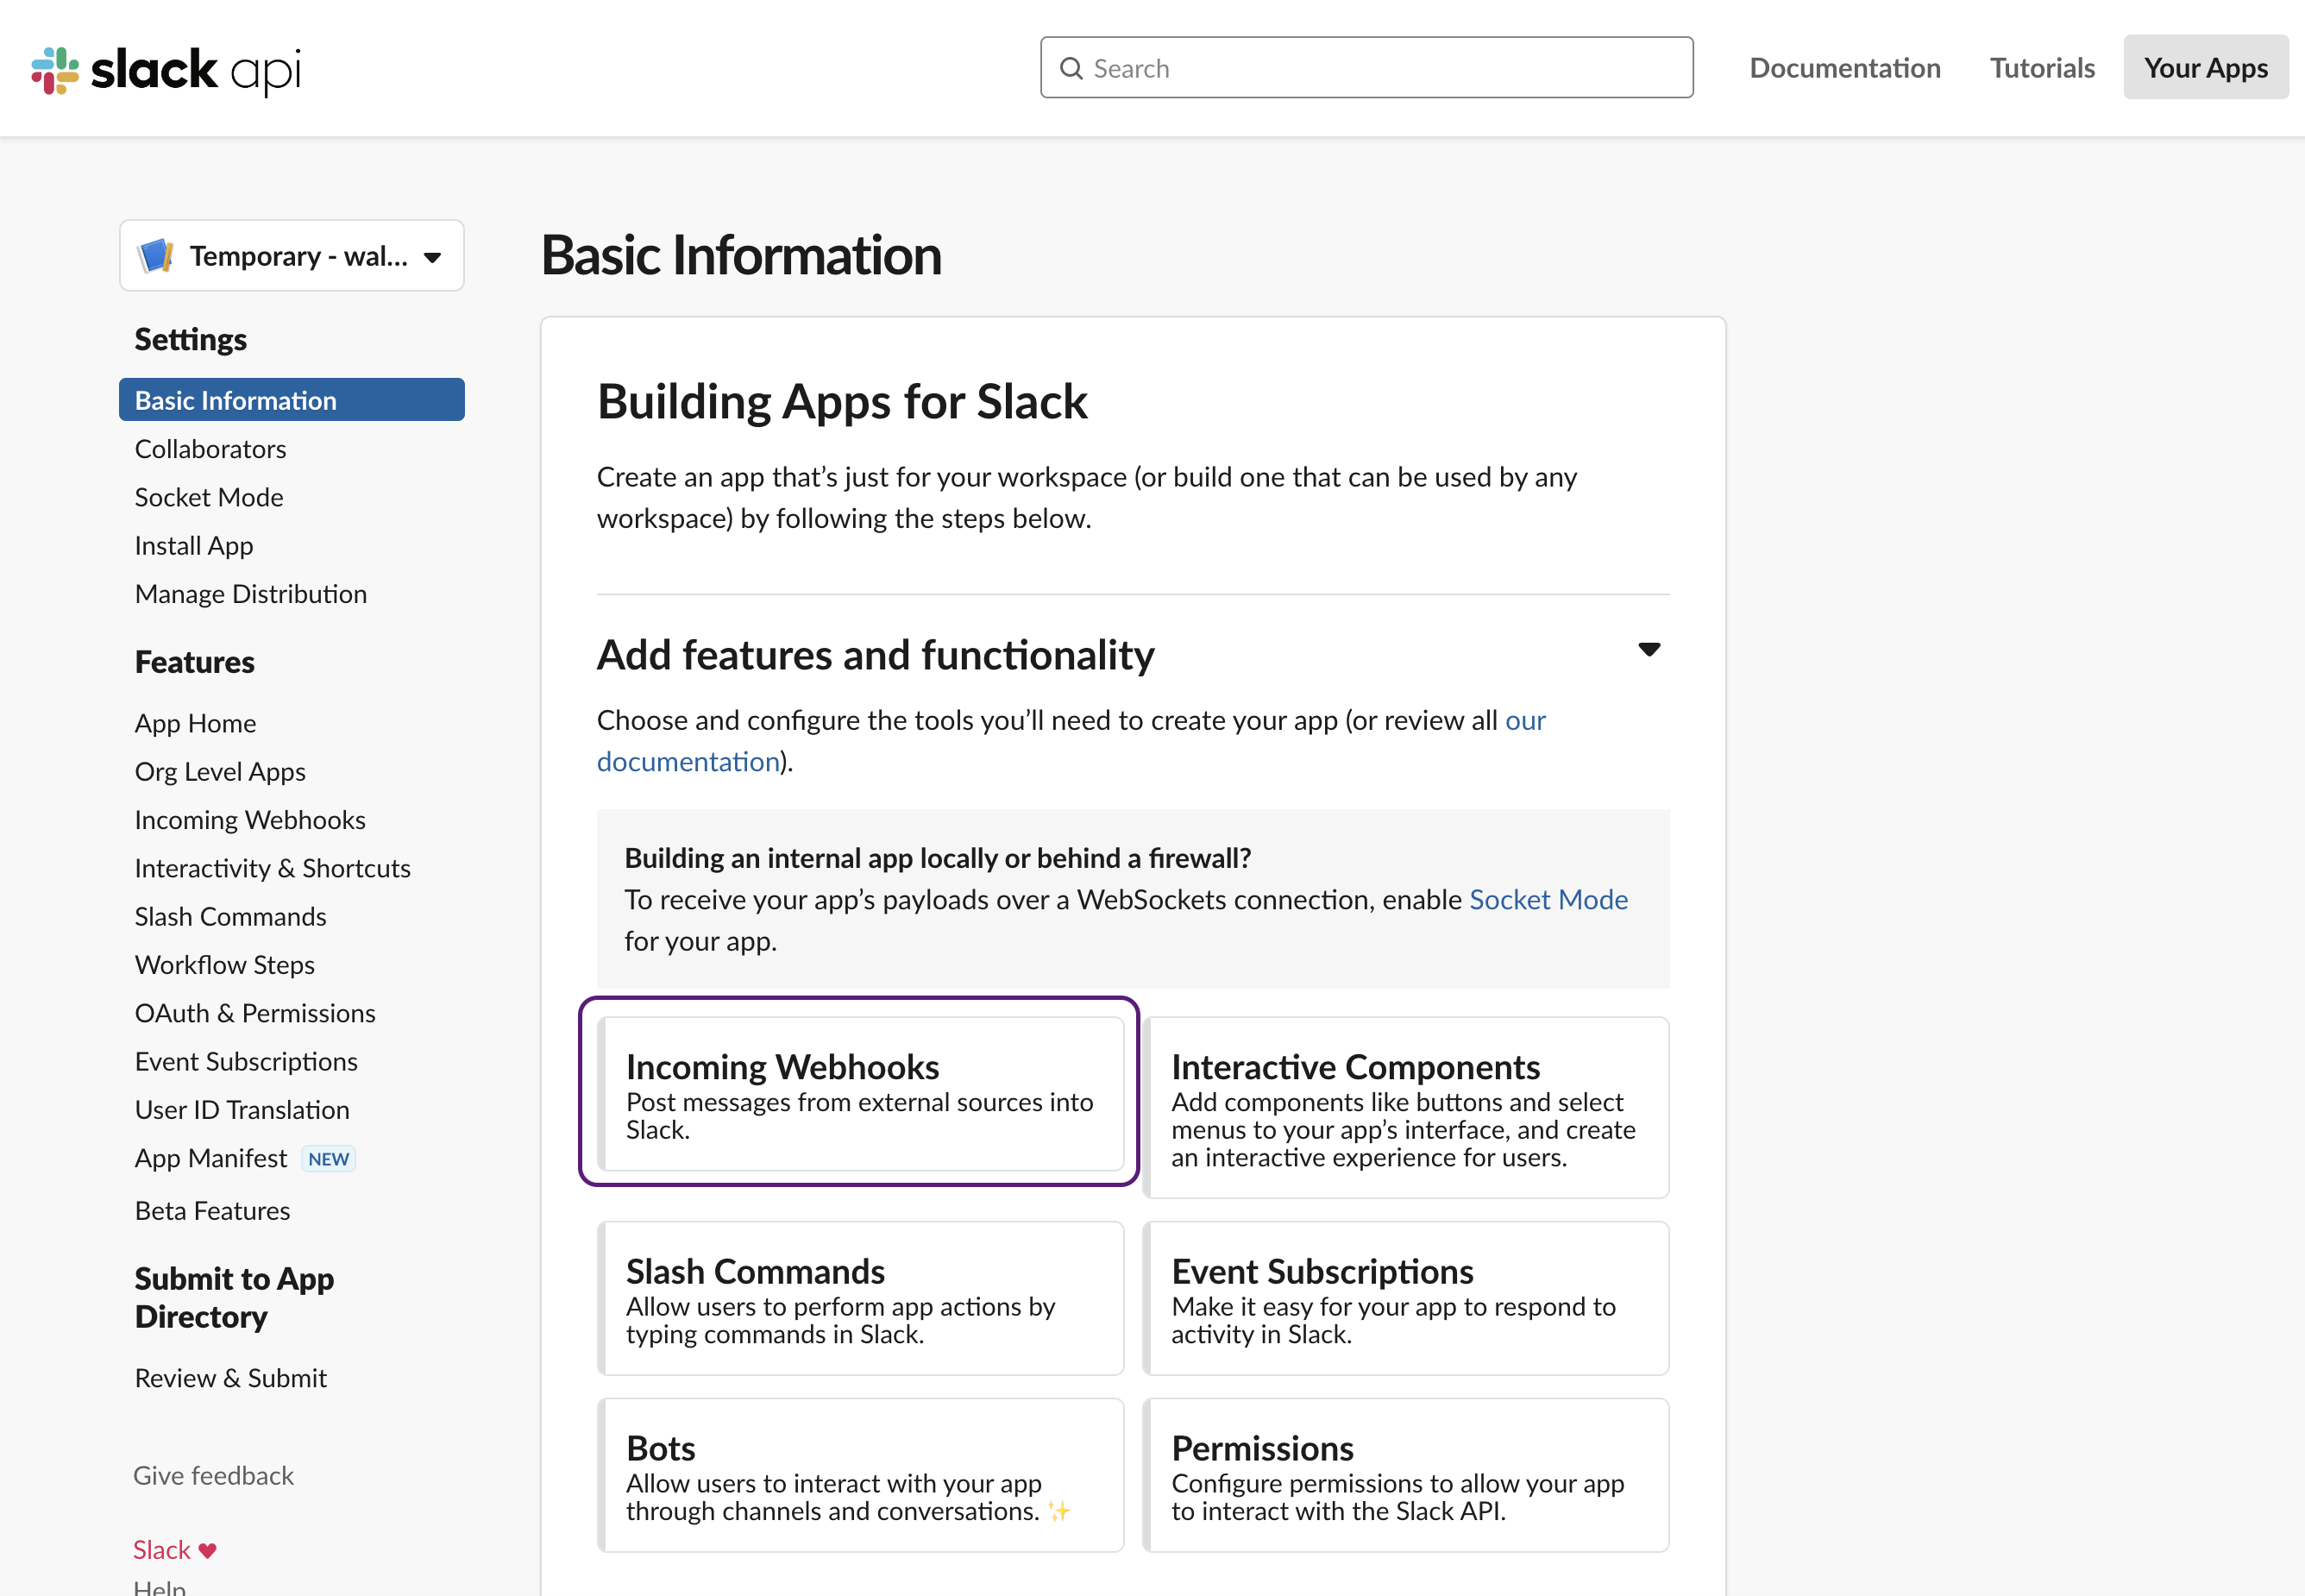The height and width of the screenshot is (1596, 2305).
Task: Click the Socket Mode link in the notice
Action: (x=1548, y=900)
